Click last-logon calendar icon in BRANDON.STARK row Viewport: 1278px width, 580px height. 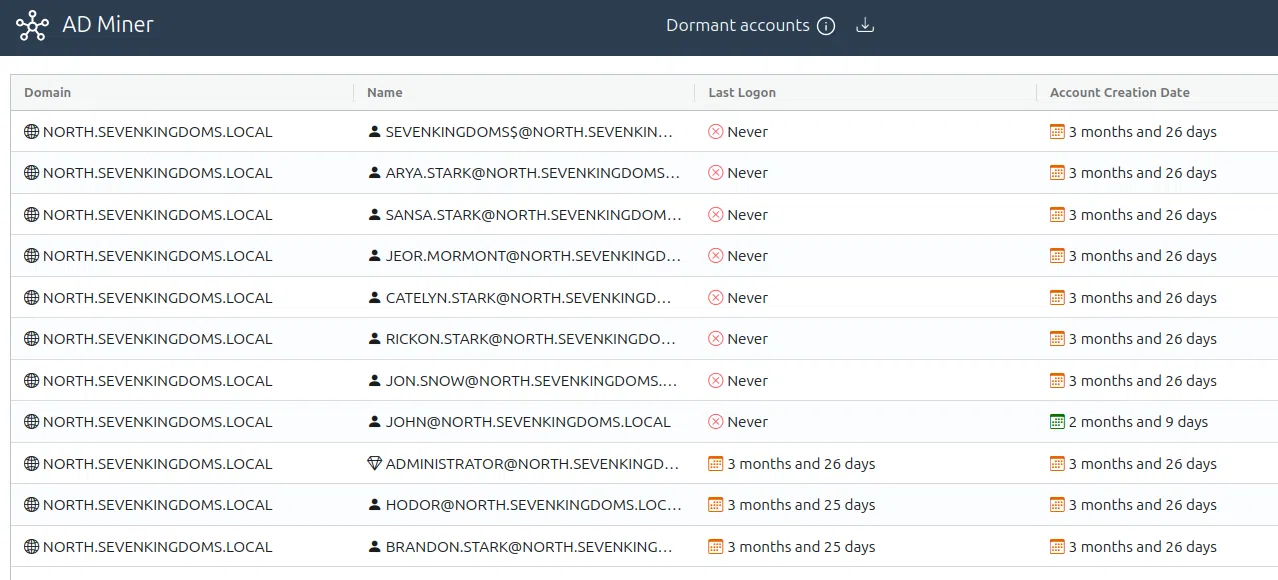point(715,546)
